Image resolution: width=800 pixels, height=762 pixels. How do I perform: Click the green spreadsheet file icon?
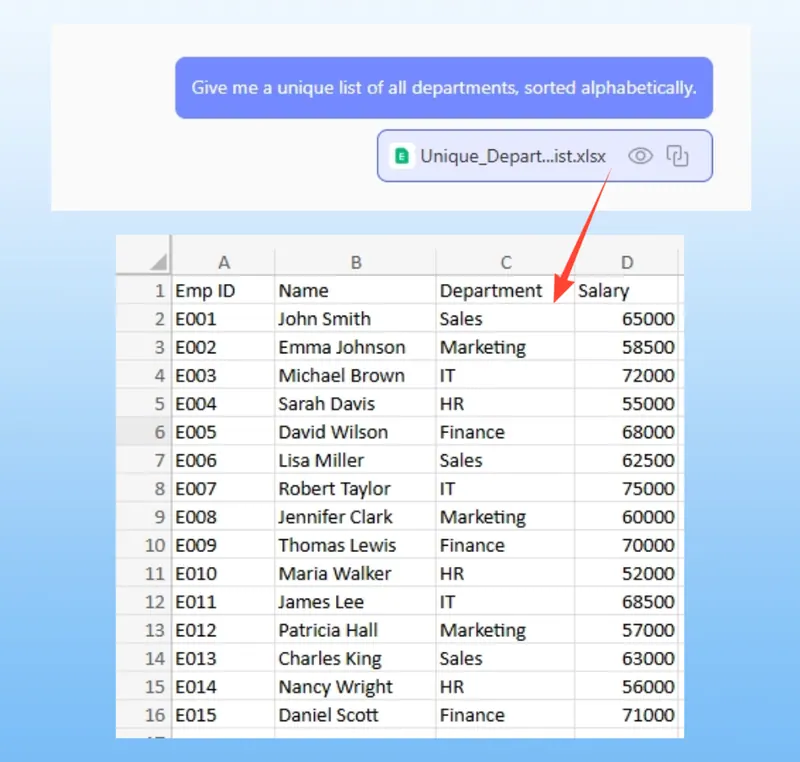pos(402,156)
